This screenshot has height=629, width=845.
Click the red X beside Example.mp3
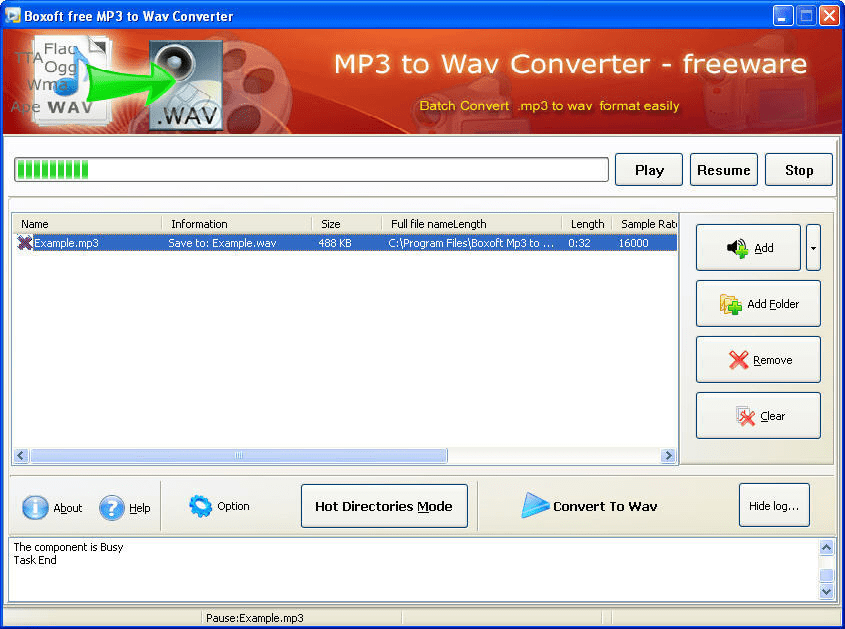21,242
